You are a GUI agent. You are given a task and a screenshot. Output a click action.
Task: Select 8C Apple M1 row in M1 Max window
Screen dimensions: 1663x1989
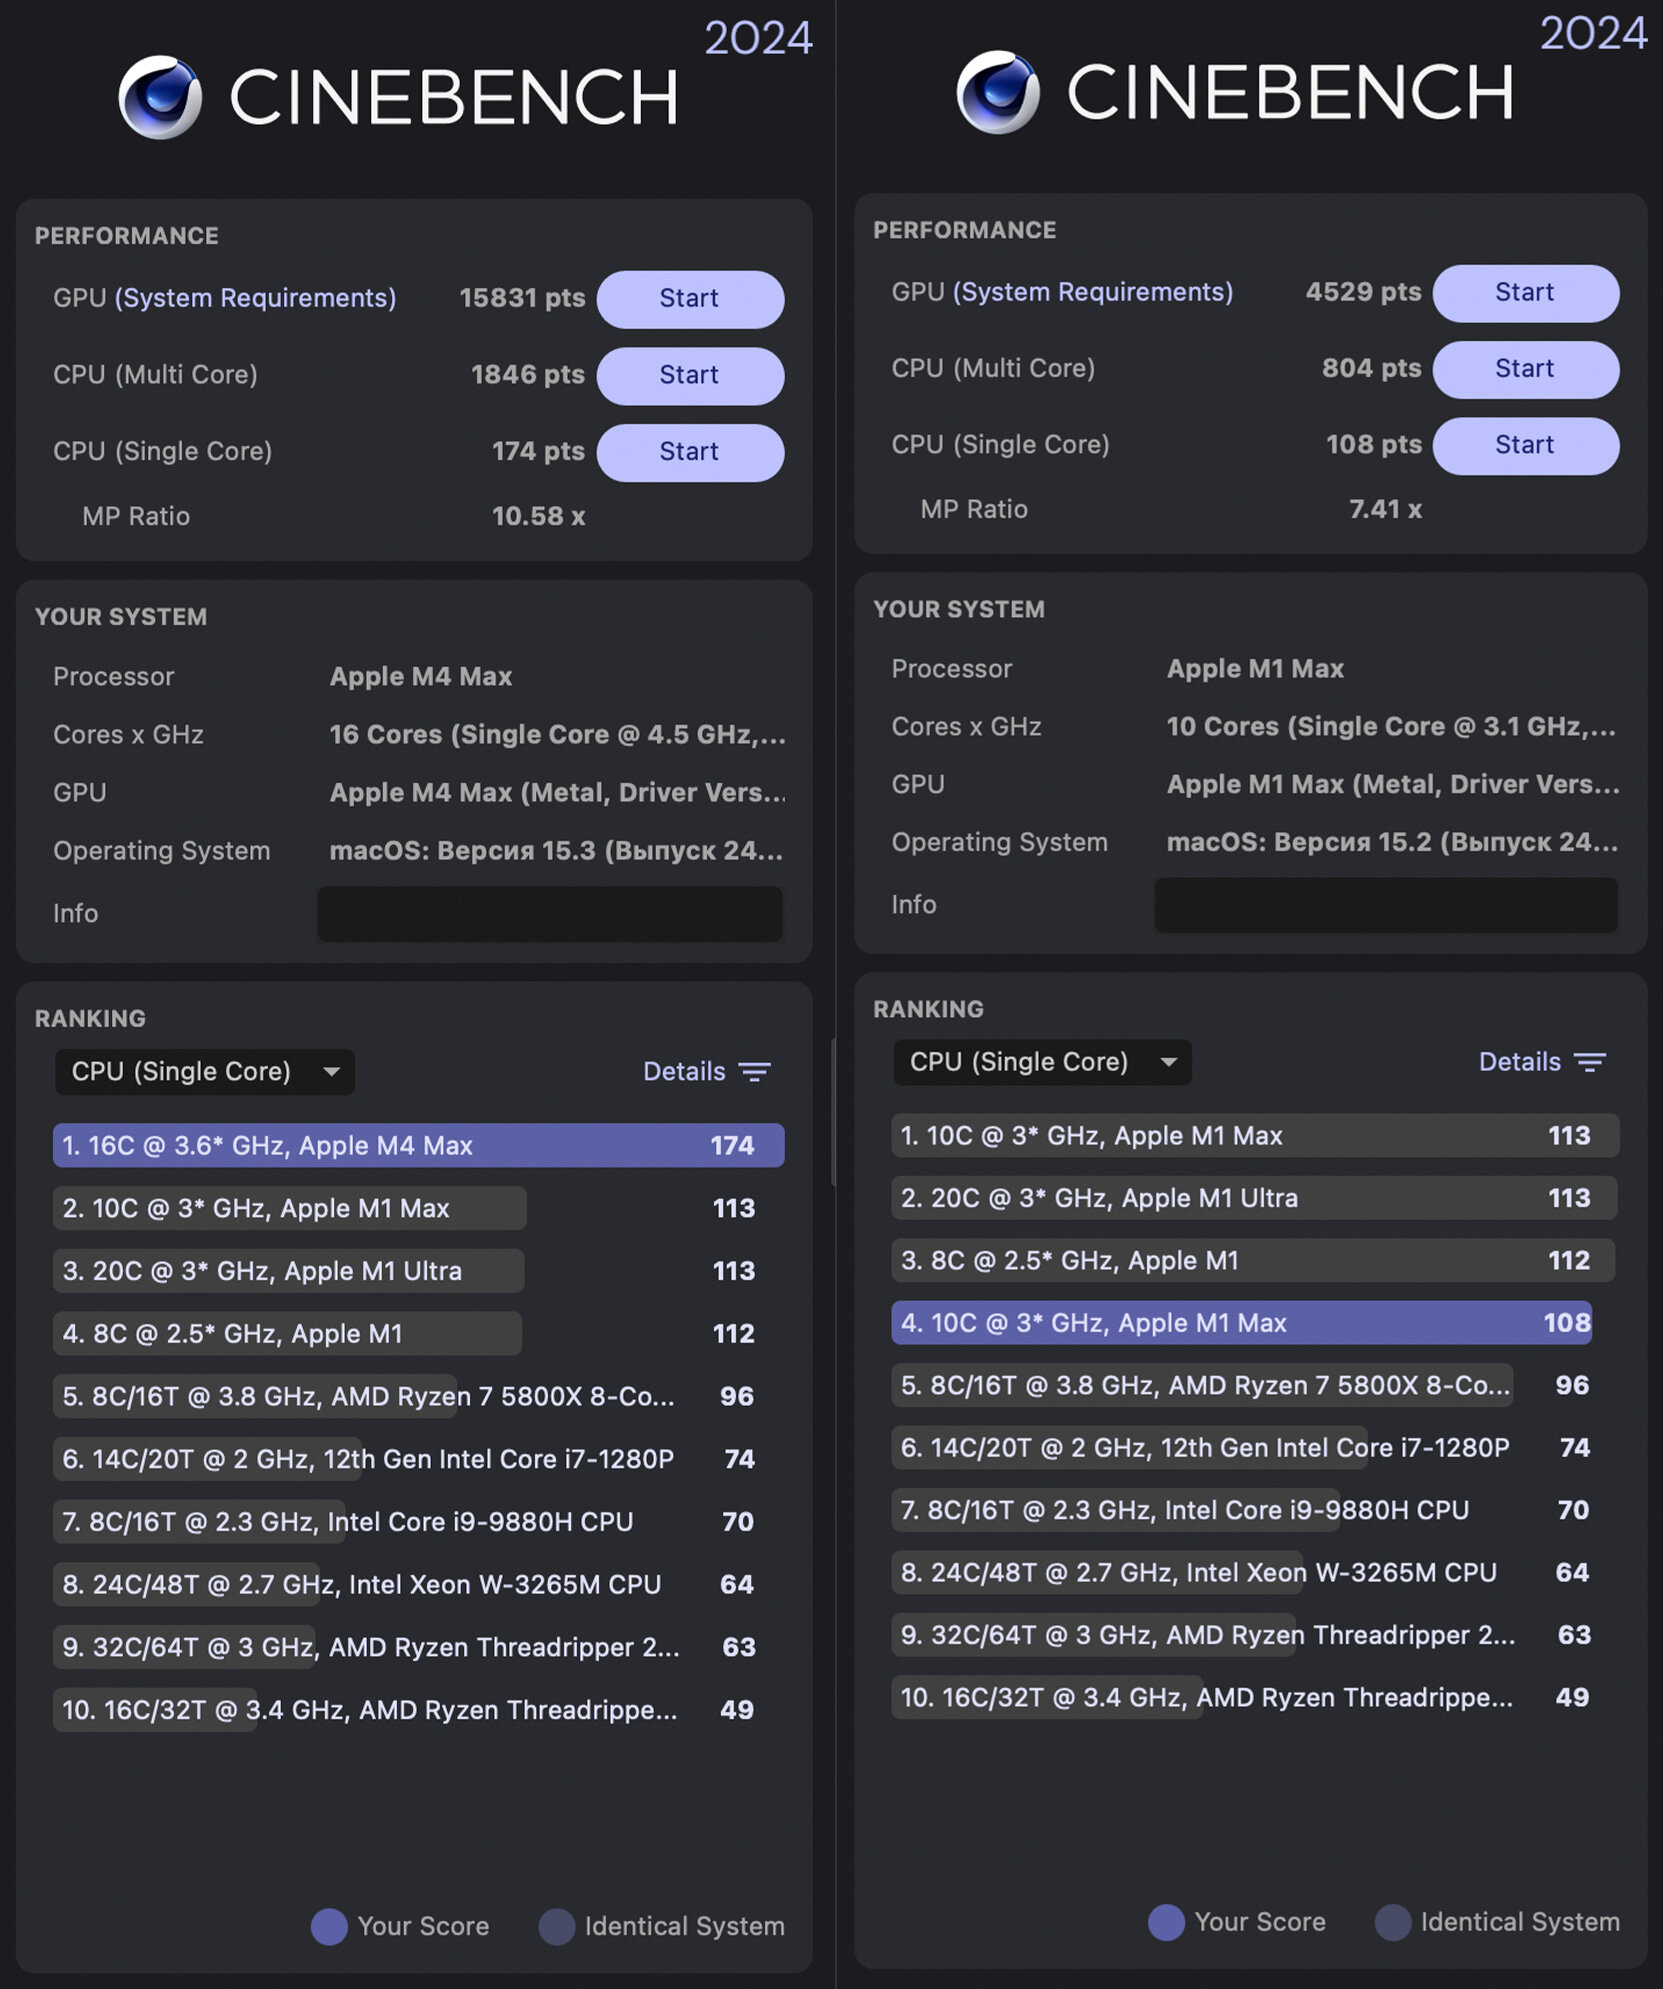pyautogui.click(x=1253, y=1260)
